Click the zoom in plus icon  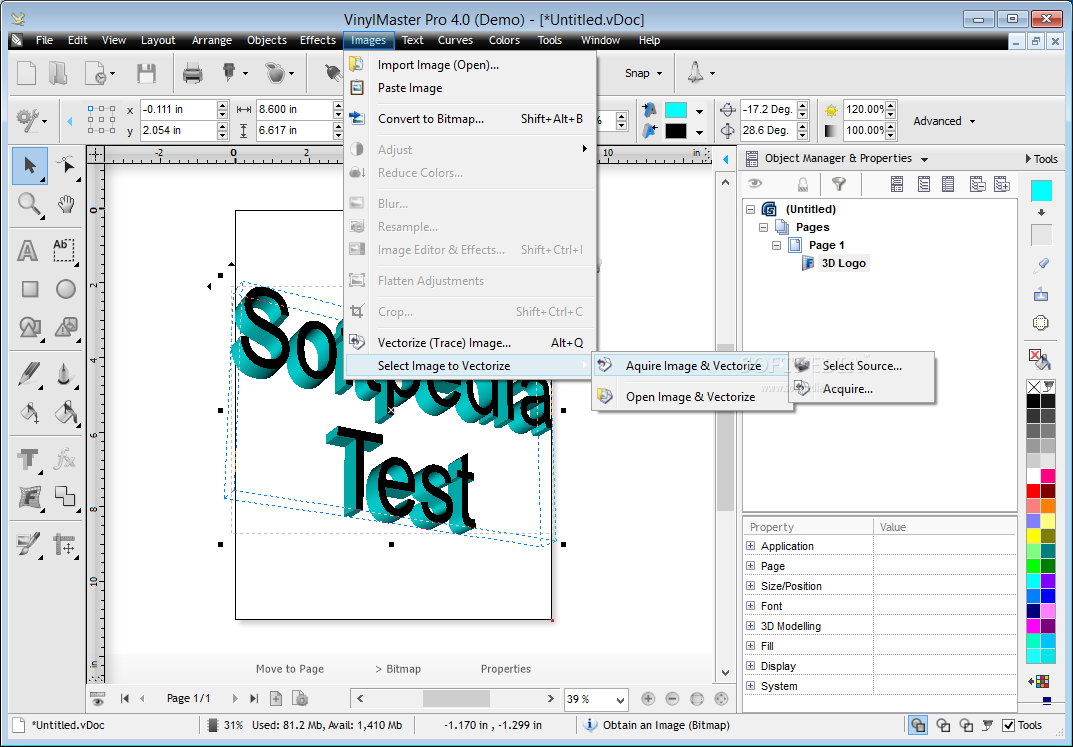tap(648, 698)
